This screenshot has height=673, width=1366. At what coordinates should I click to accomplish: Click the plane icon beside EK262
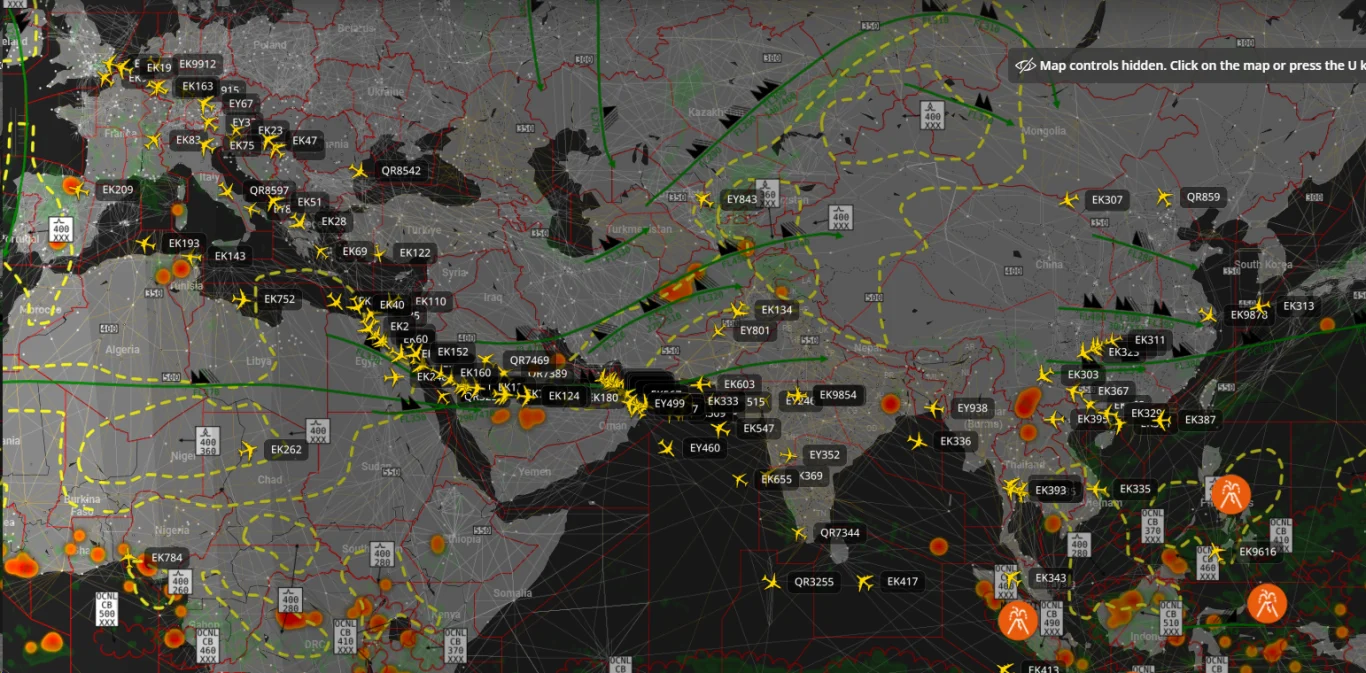pyautogui.click(x=248, y=450)
